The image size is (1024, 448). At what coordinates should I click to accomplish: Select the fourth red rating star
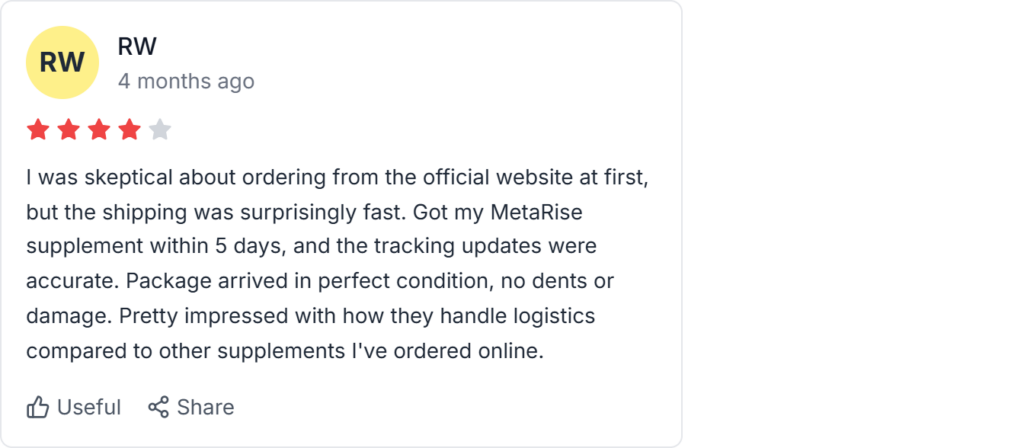(130, 130)
